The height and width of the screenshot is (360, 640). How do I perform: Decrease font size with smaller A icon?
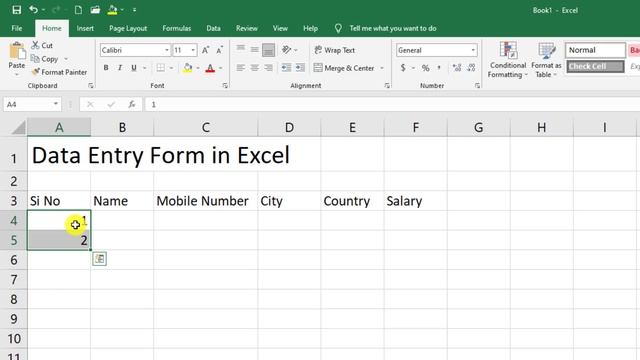(x=220, y=50)
